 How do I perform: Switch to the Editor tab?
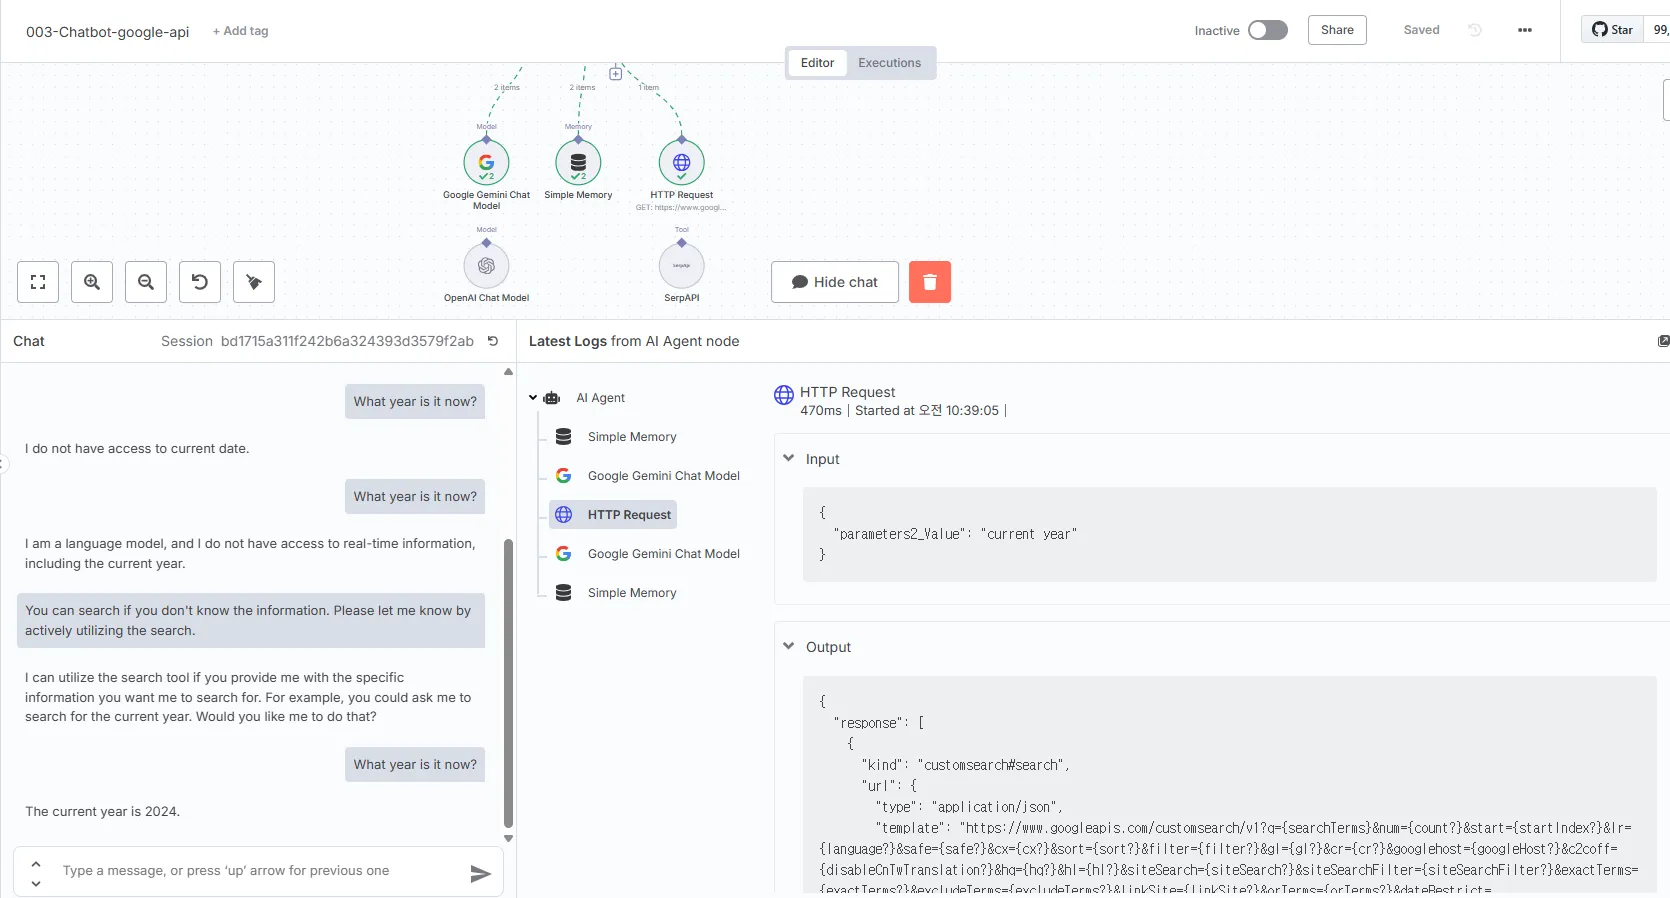[x=817, y=63]
